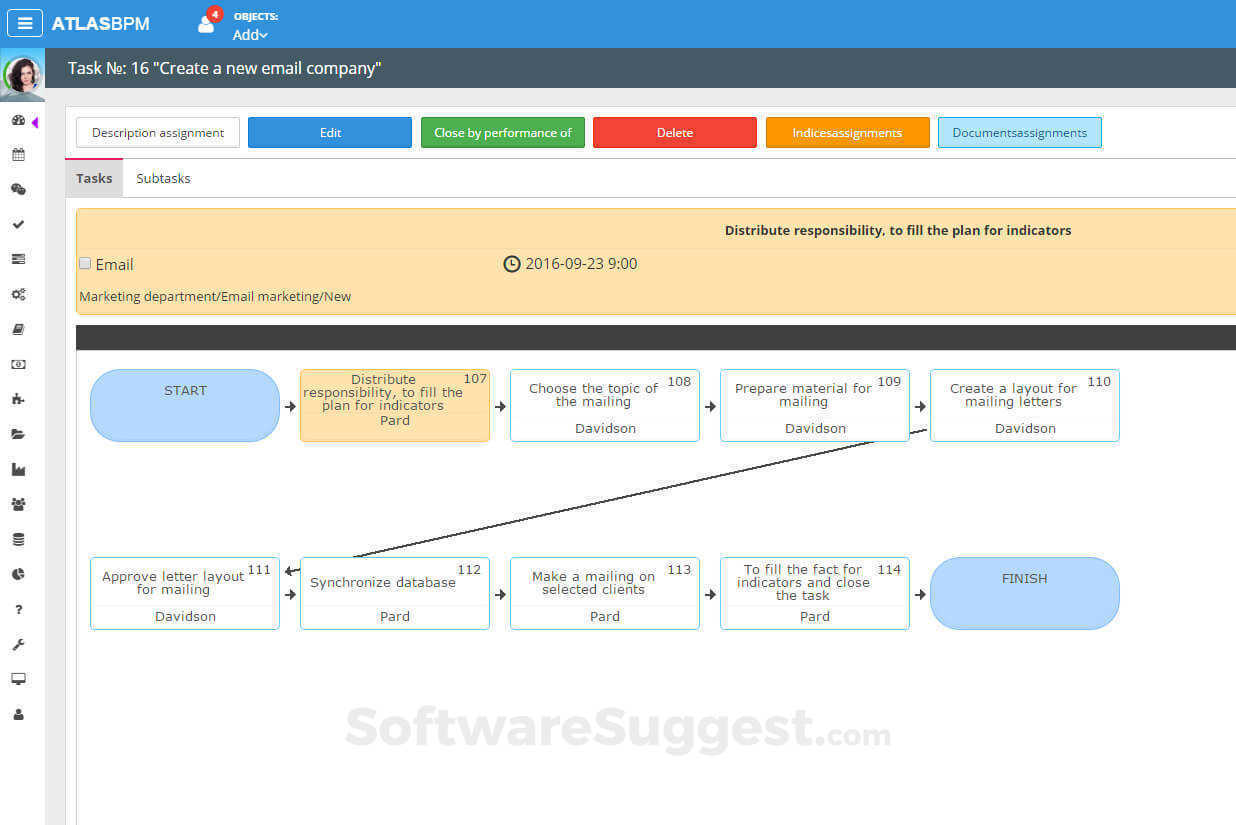This screenshot has width=1236, height=825.
Task: Click the red Delete button
Action: (x=674, y=132)
